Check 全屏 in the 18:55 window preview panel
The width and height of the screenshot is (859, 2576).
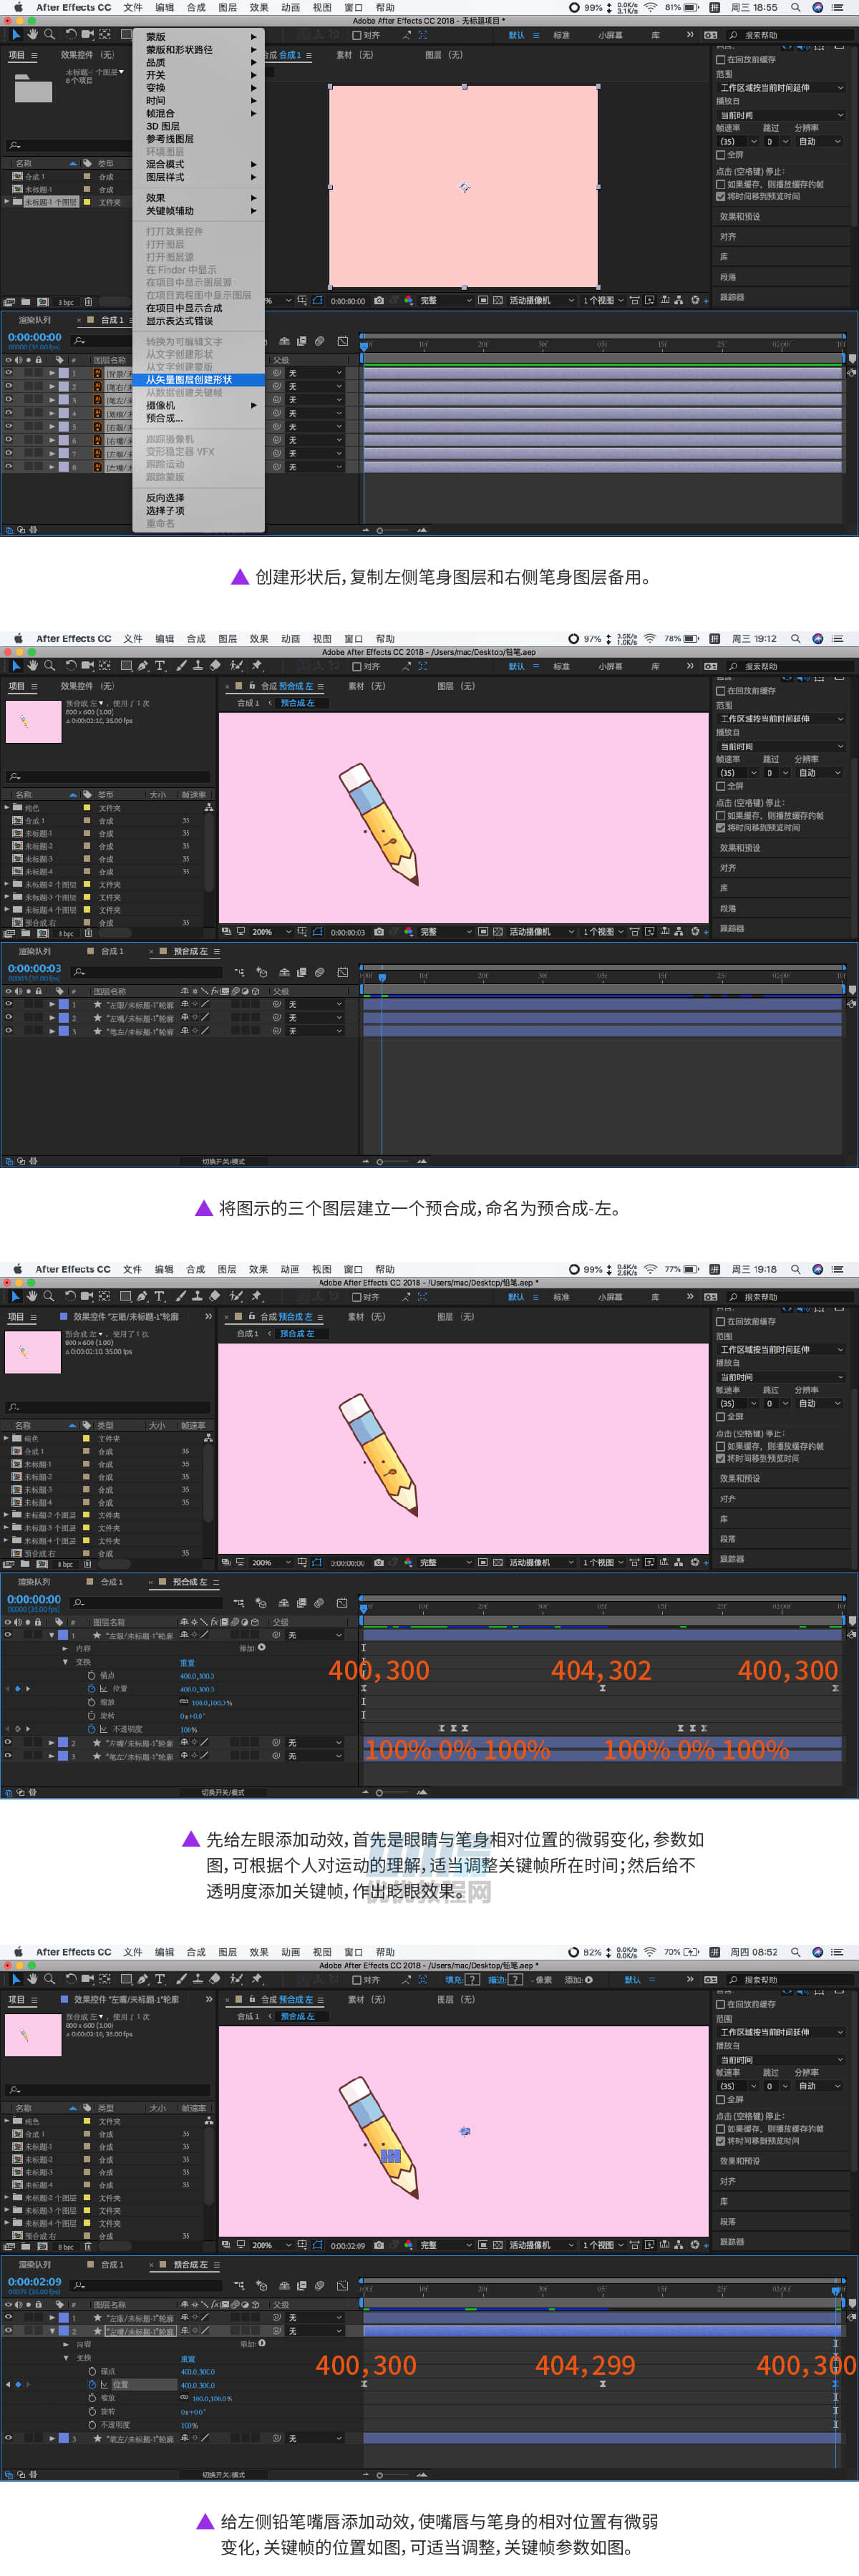pos(720,155)
